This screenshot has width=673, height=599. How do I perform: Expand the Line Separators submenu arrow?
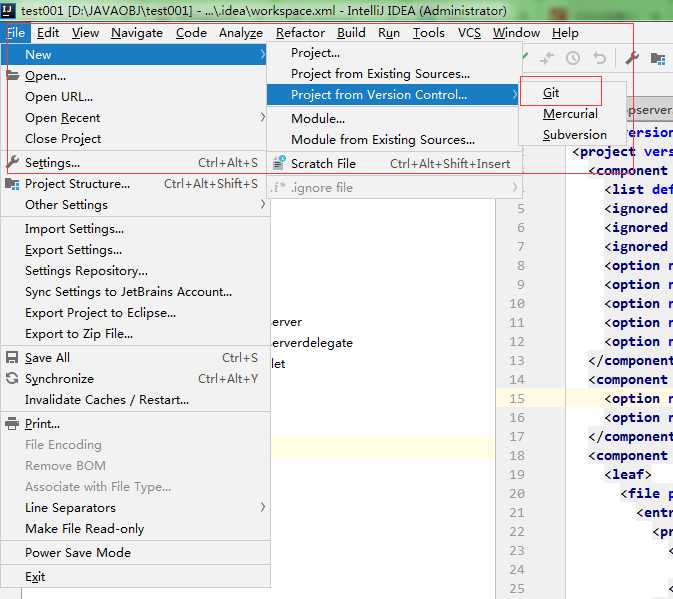262,507
